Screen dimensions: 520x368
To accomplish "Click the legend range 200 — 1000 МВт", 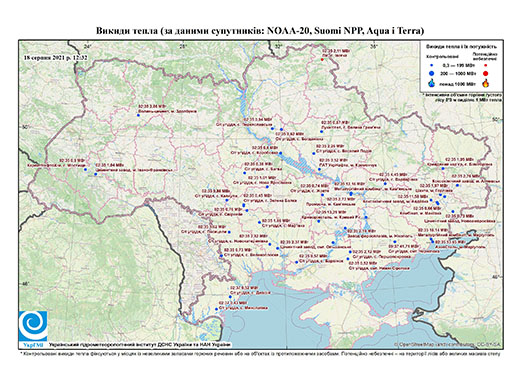I will pyautogui.click(x=459, y=73).
